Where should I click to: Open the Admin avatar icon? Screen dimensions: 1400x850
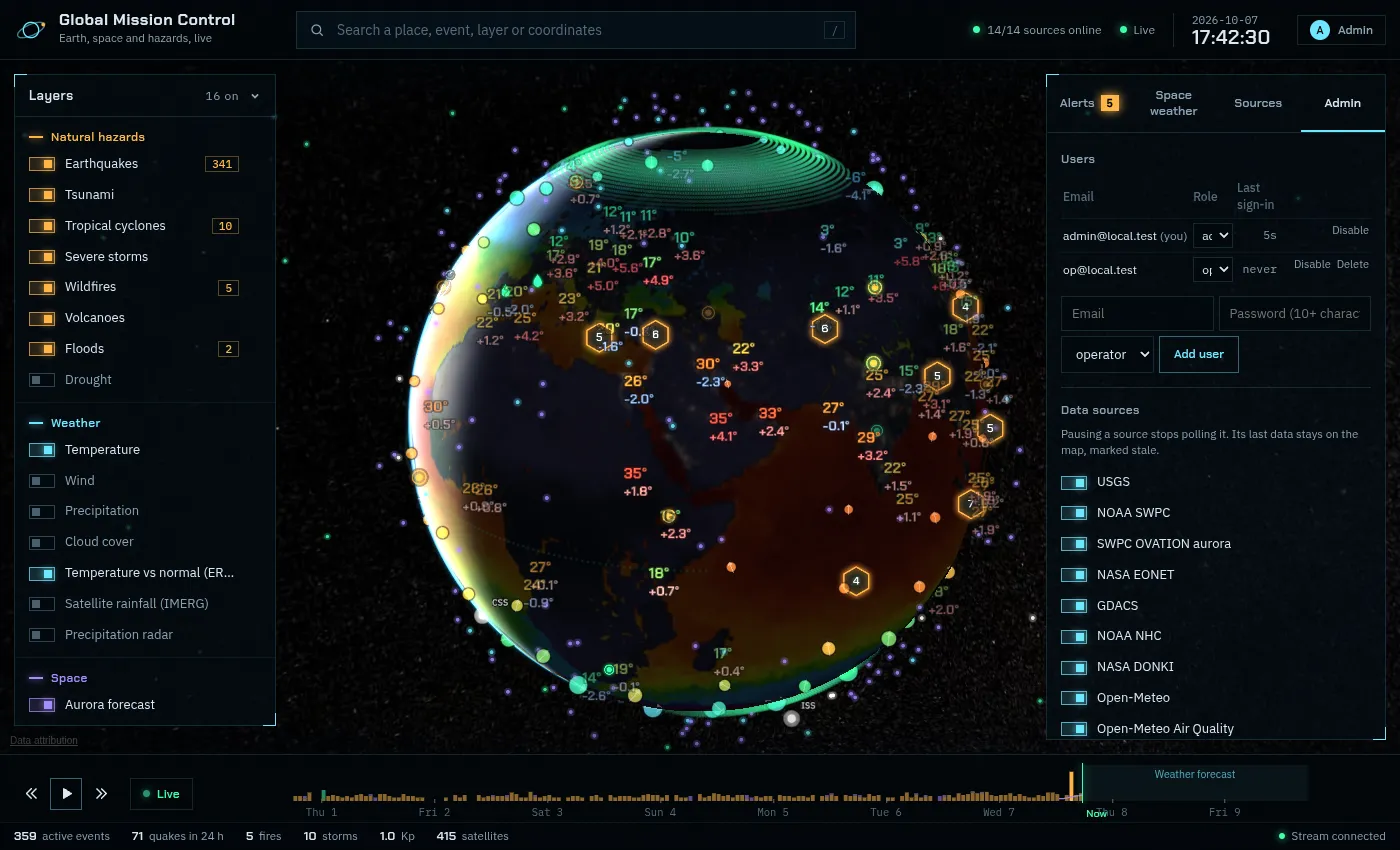(x=1320, y=30)
